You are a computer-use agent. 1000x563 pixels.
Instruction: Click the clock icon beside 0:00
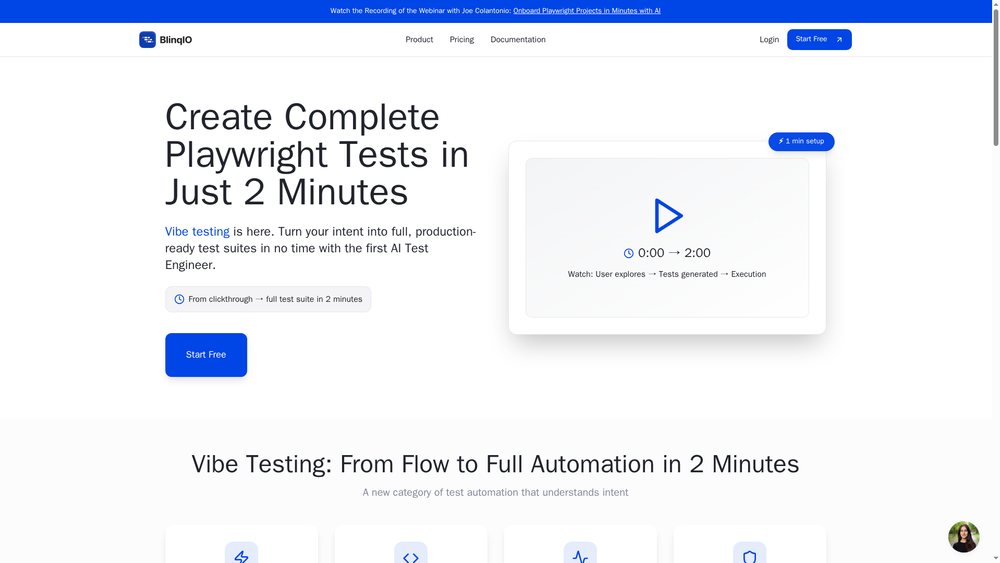628,253
